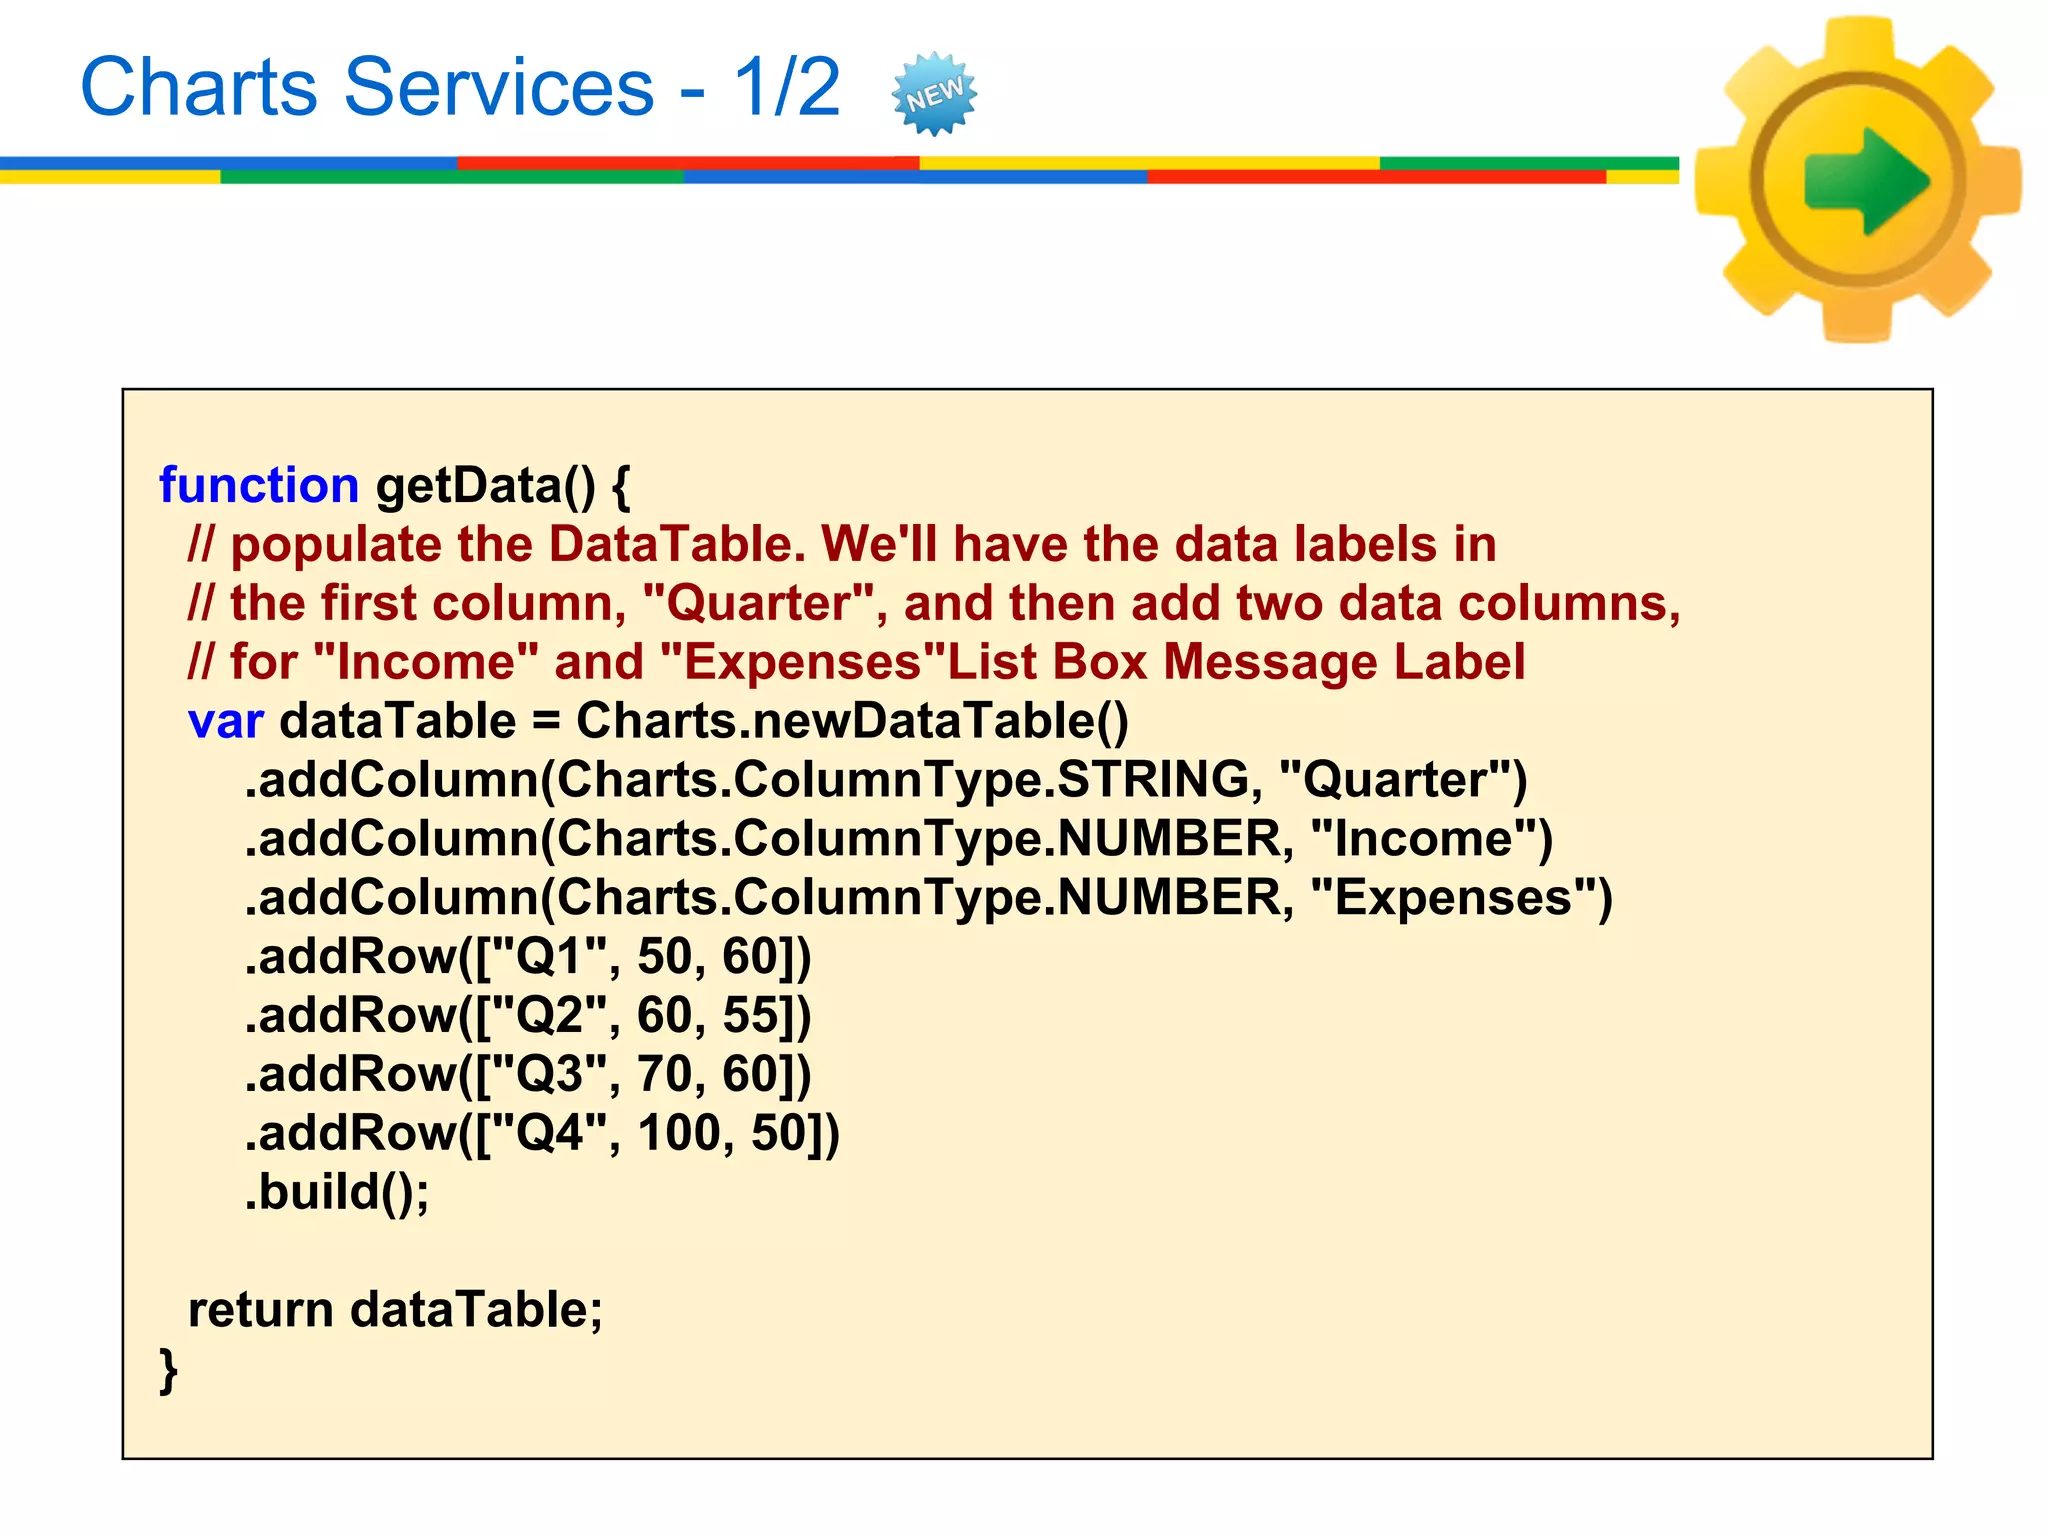Click the comment line mentioning "Income" and "Expenses"
The width and height of the screenshot is (2048, 1536).
856,663
